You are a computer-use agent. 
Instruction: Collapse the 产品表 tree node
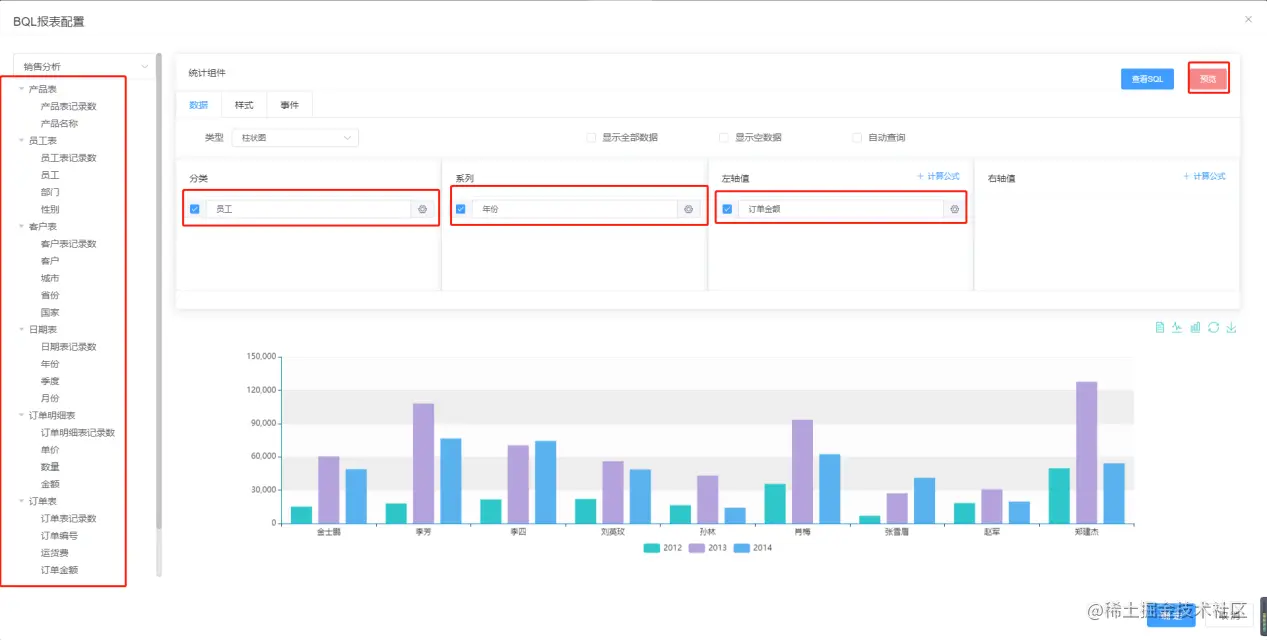click(x=22, y=89)
